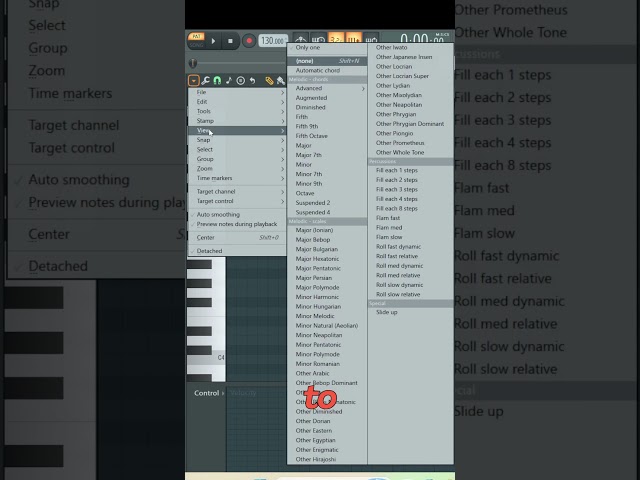Screen dimensions: 640x480
Task: Select Other Hirajoshi scale
Action: pyautogui.click(x=327, y=459)
